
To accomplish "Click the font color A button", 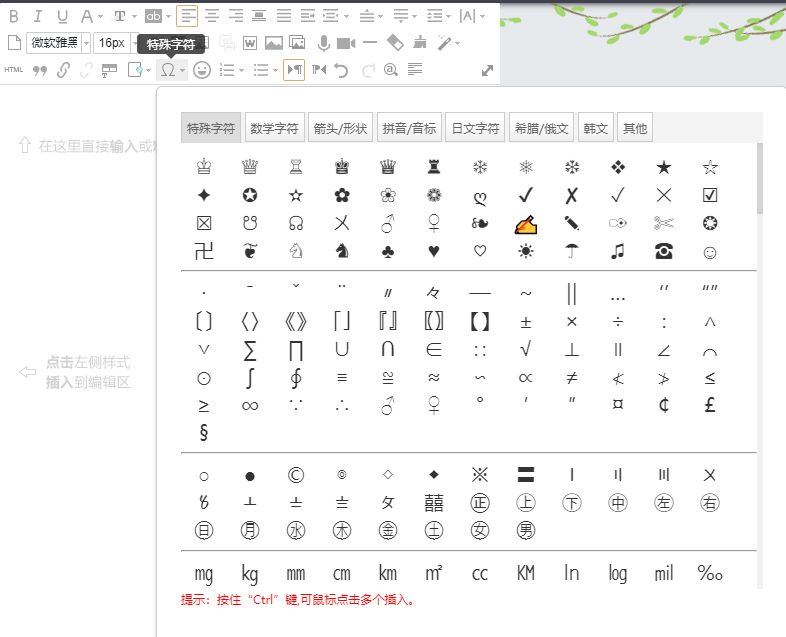I will tap(87, 16).
